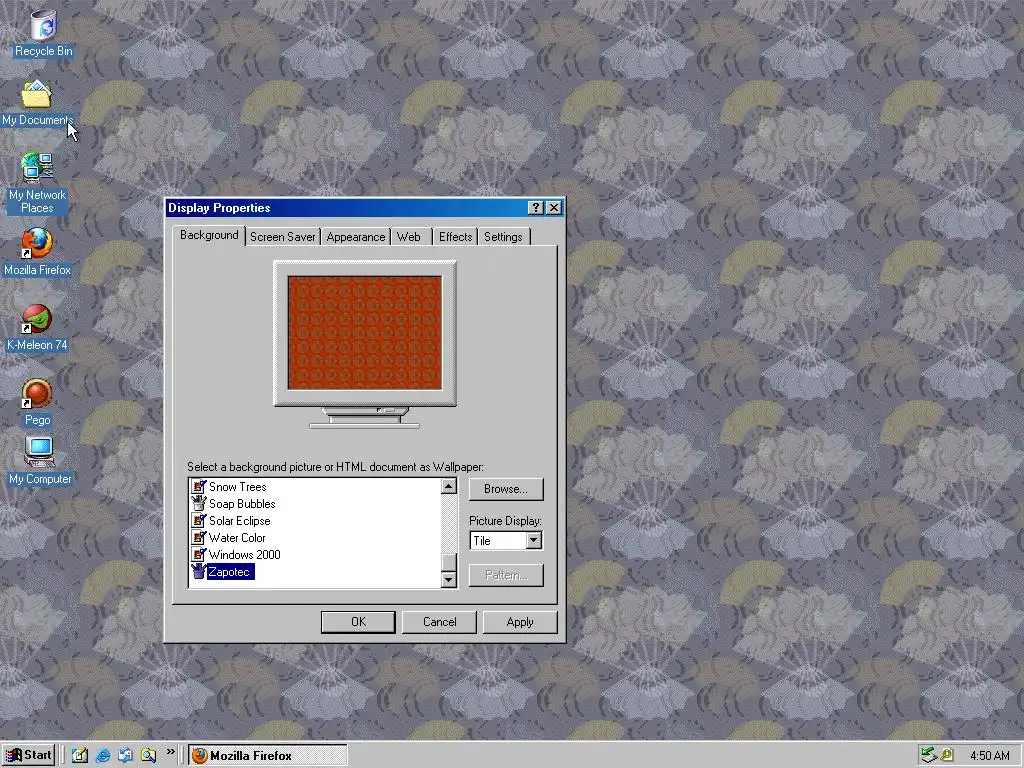Click the Snow Trees wallpaper icon
Screen dimensions: 1024x768
[x=199, y=487]
